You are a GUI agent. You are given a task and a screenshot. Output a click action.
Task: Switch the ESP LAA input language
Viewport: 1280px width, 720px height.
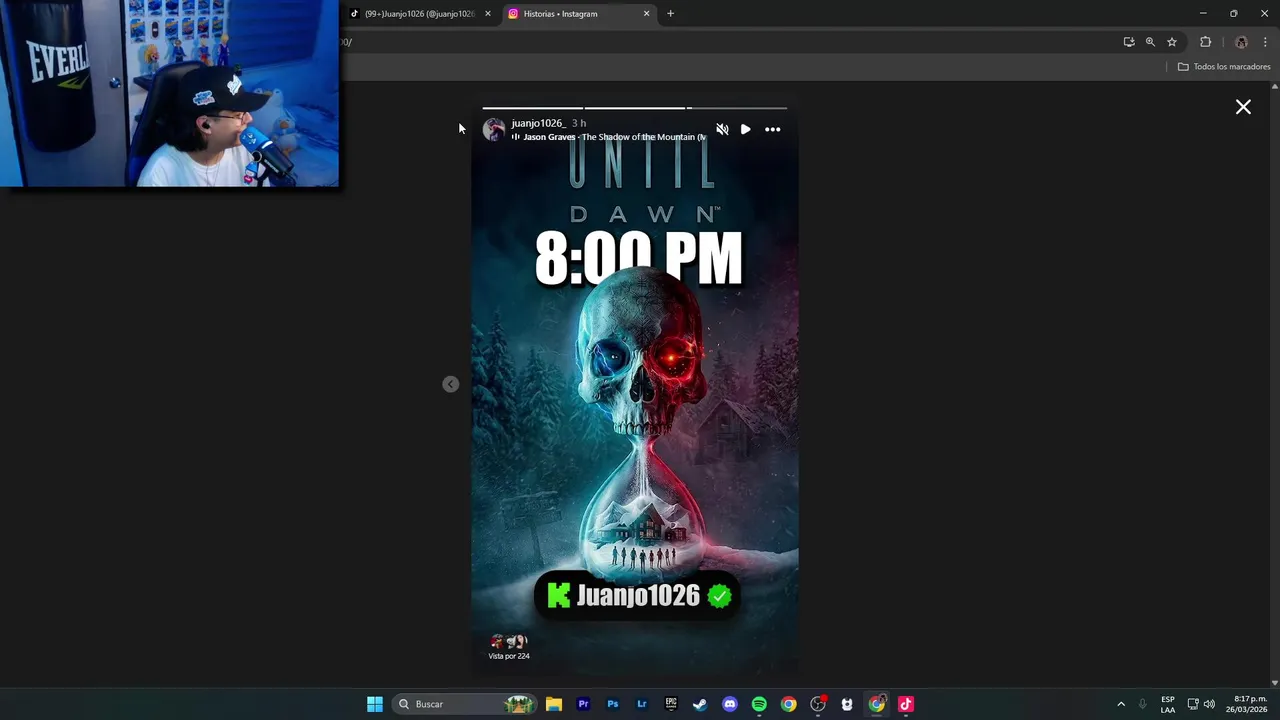coord(1168,704)
